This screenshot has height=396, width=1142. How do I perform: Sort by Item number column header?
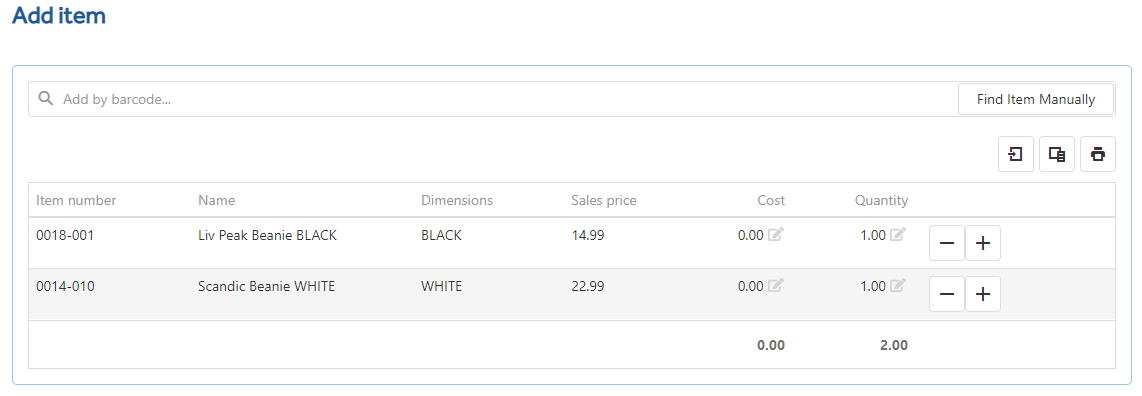click(x=76, y=200)
